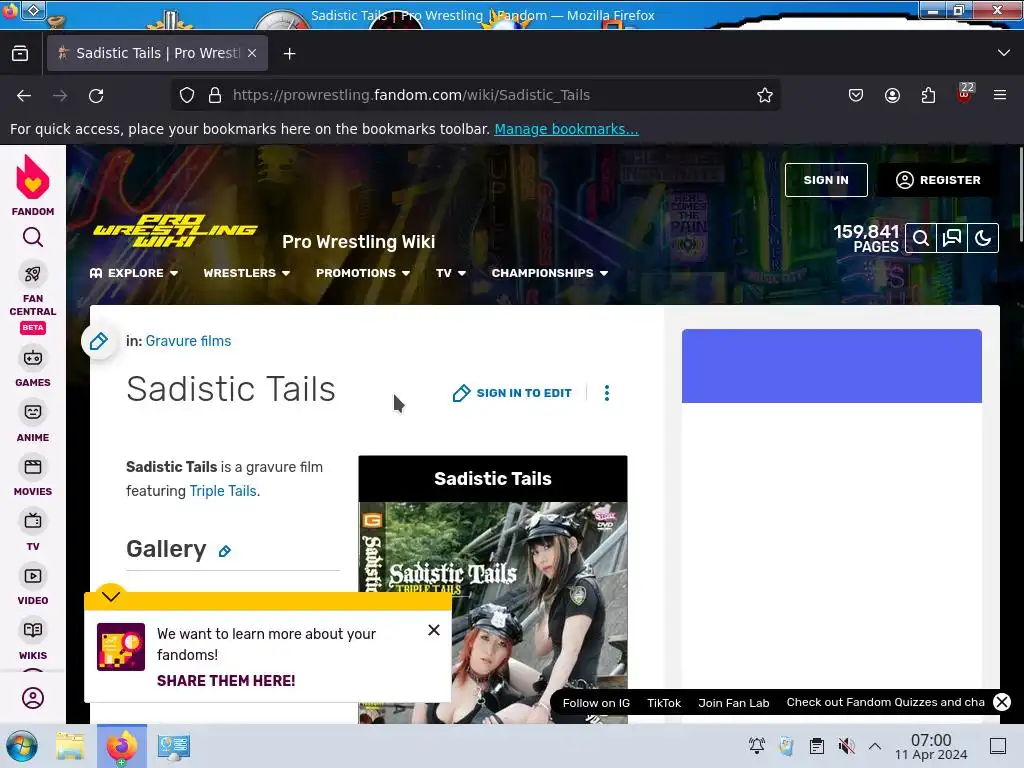Open a new browser tab
Viewport: 1024px width, 768px height.
(x=289, y=54)
